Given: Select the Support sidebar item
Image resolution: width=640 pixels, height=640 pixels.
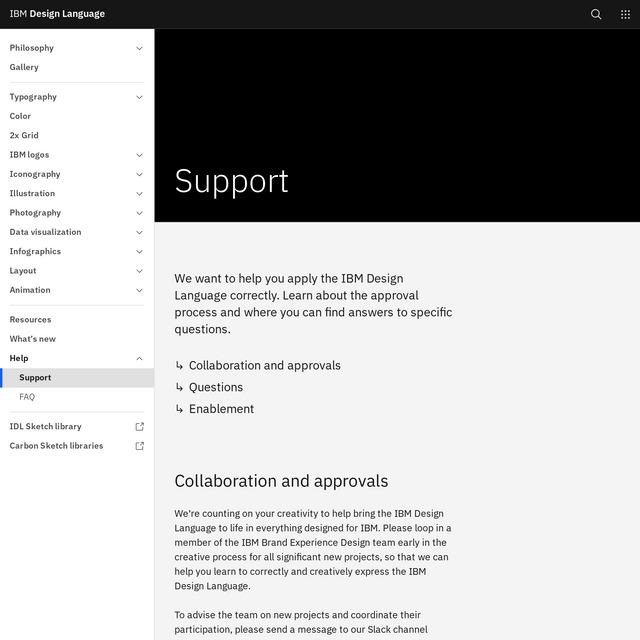Looking at the screenshot, I should pyautogui.click(x=77, y=378).
